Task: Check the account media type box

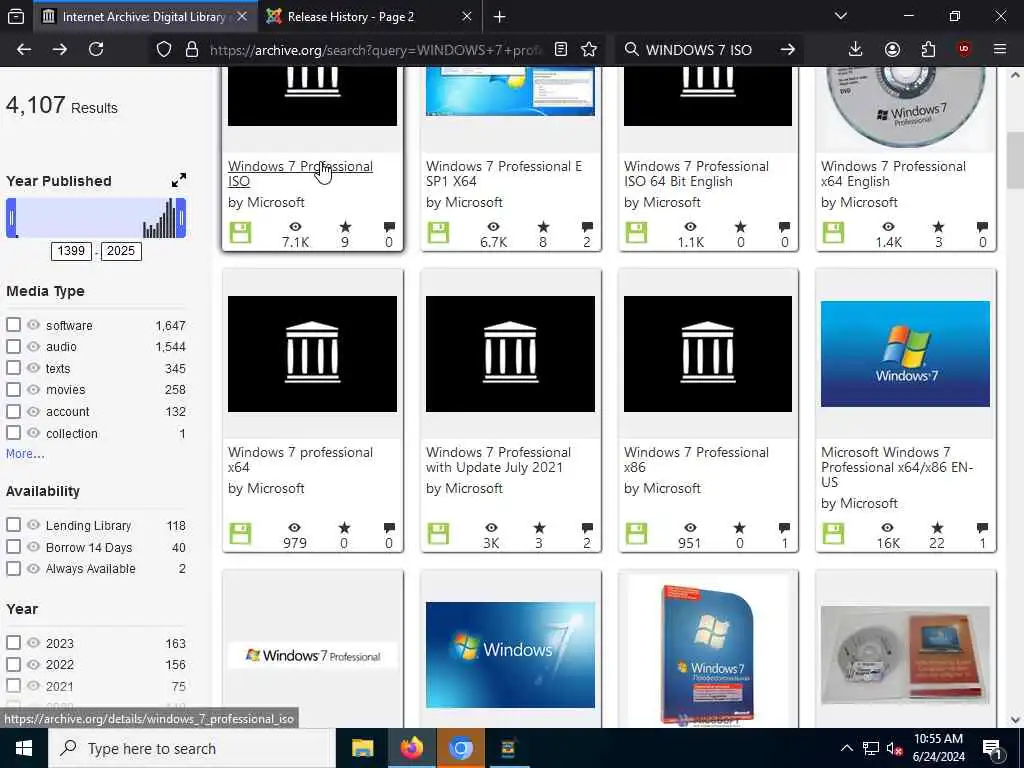Action: click(13, 411)
